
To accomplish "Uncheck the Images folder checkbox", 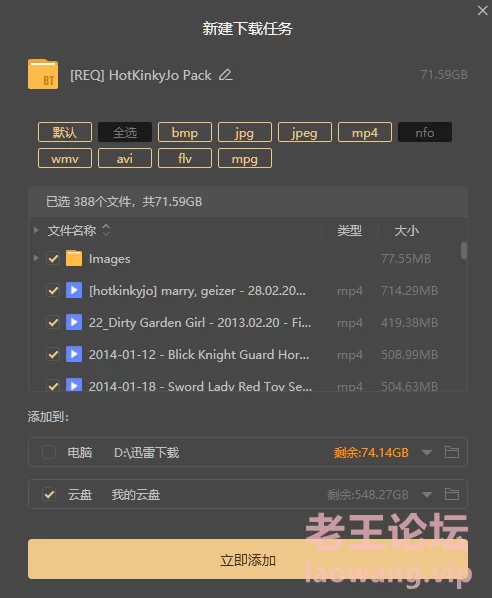I will point(53,259).
